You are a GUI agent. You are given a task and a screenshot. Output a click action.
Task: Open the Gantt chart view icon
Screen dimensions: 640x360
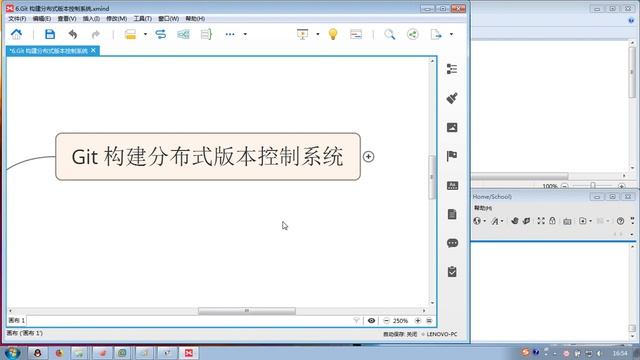356,34
